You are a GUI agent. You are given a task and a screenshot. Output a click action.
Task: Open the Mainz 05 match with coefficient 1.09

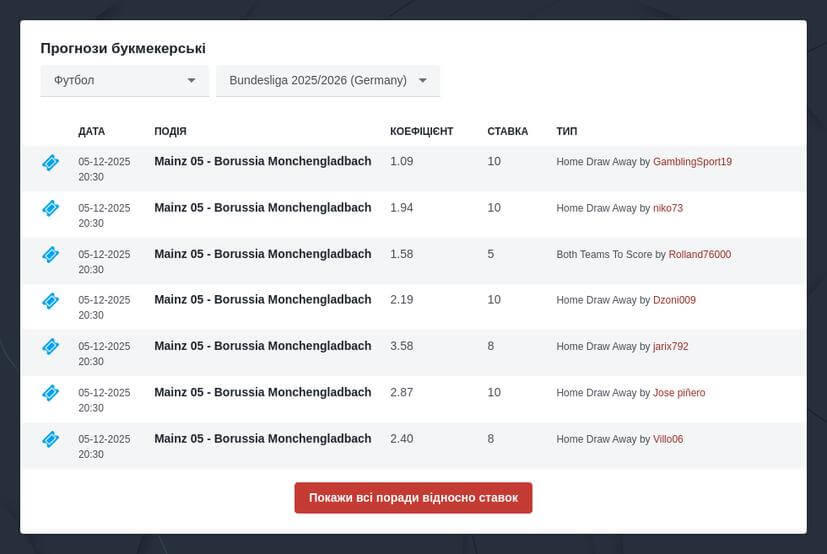262,161
